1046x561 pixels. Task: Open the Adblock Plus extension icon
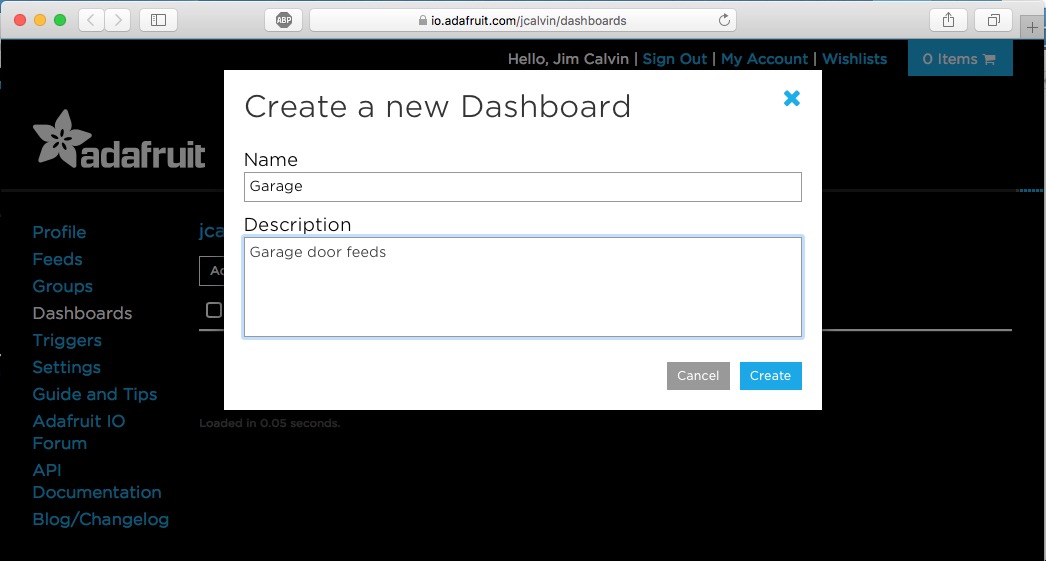[284, 20]
